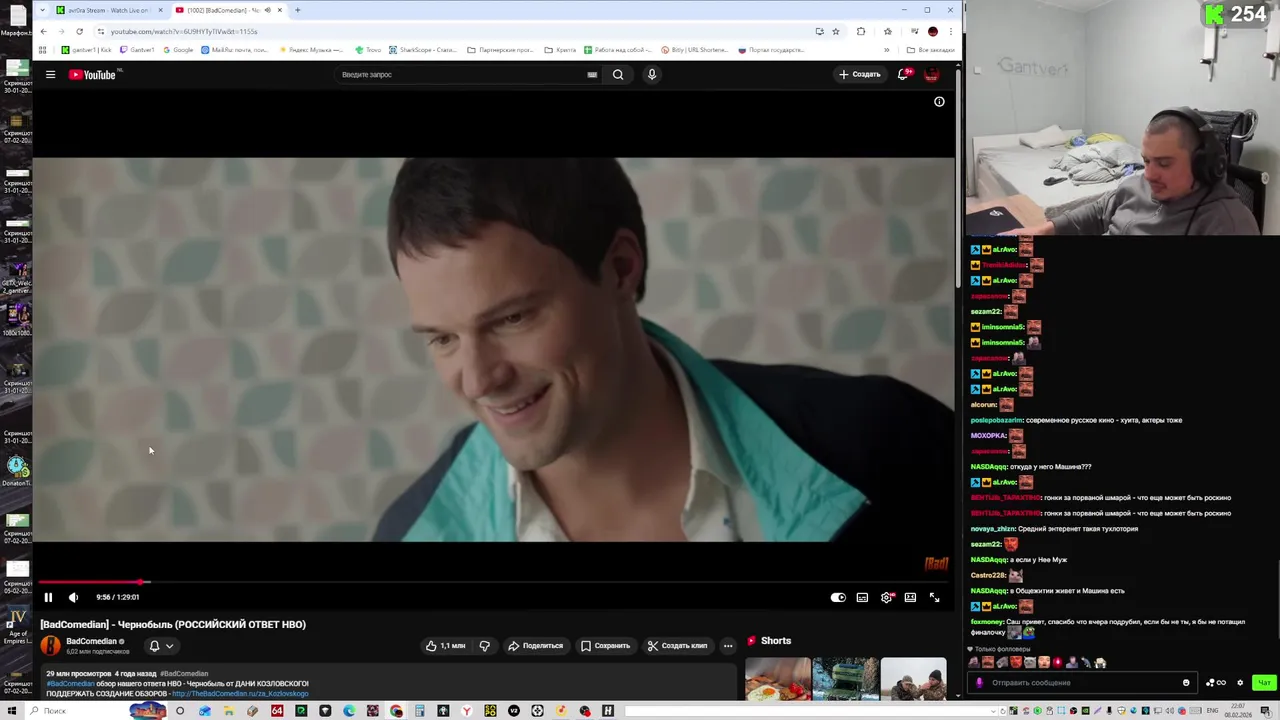
Task: Open the BadComedian channel avatar
Action: [50, 646]
